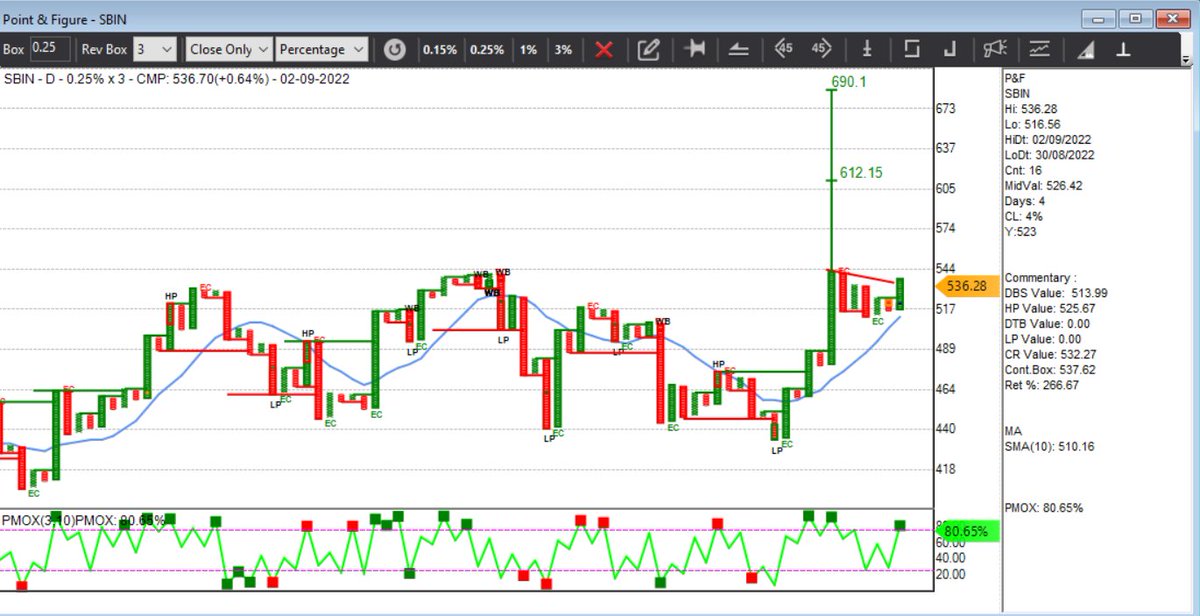Viewport: 1200px width, 616px height.
Task: Select the right-pointing 45 degree trendline tool
Action: [x=822, y=49]
